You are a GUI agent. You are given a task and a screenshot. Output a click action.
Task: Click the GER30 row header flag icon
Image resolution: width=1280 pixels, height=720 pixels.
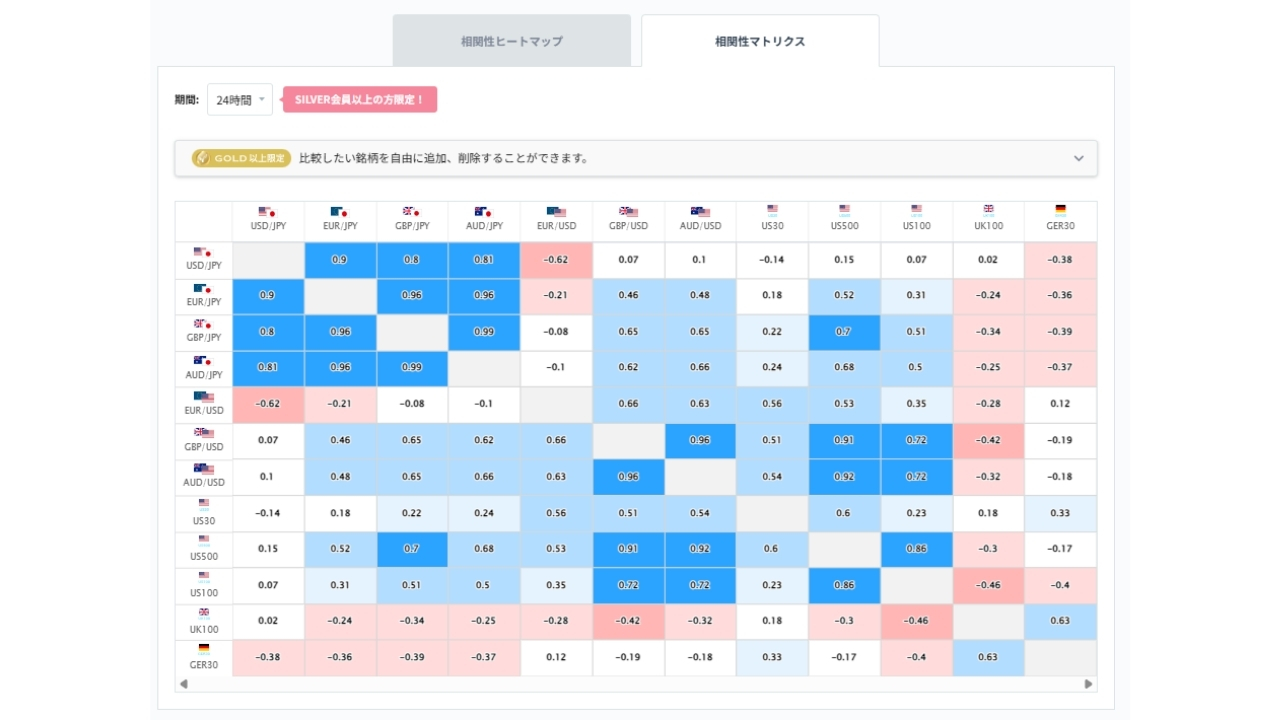pyautogui.click(x=203, y=650)
